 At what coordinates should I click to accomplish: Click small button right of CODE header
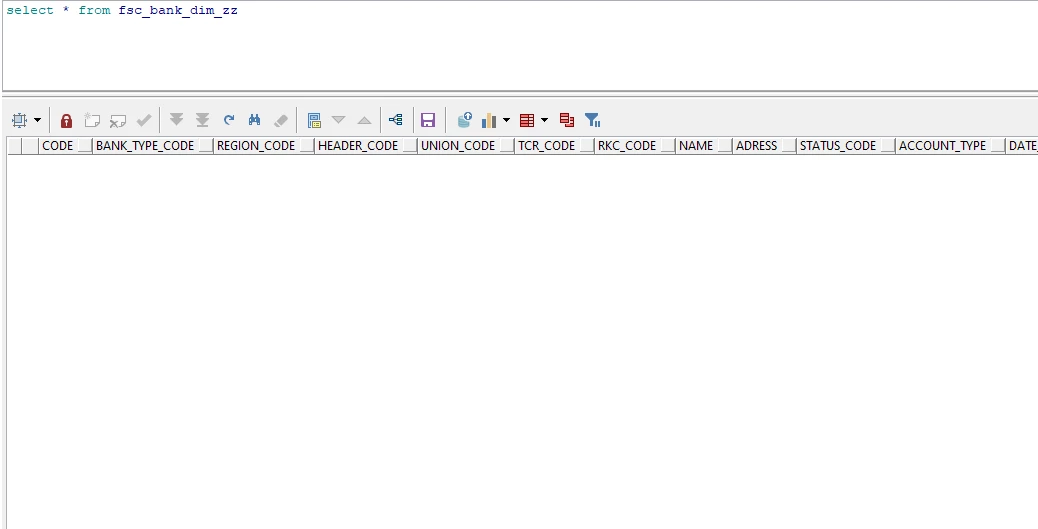tap(85, 146)
